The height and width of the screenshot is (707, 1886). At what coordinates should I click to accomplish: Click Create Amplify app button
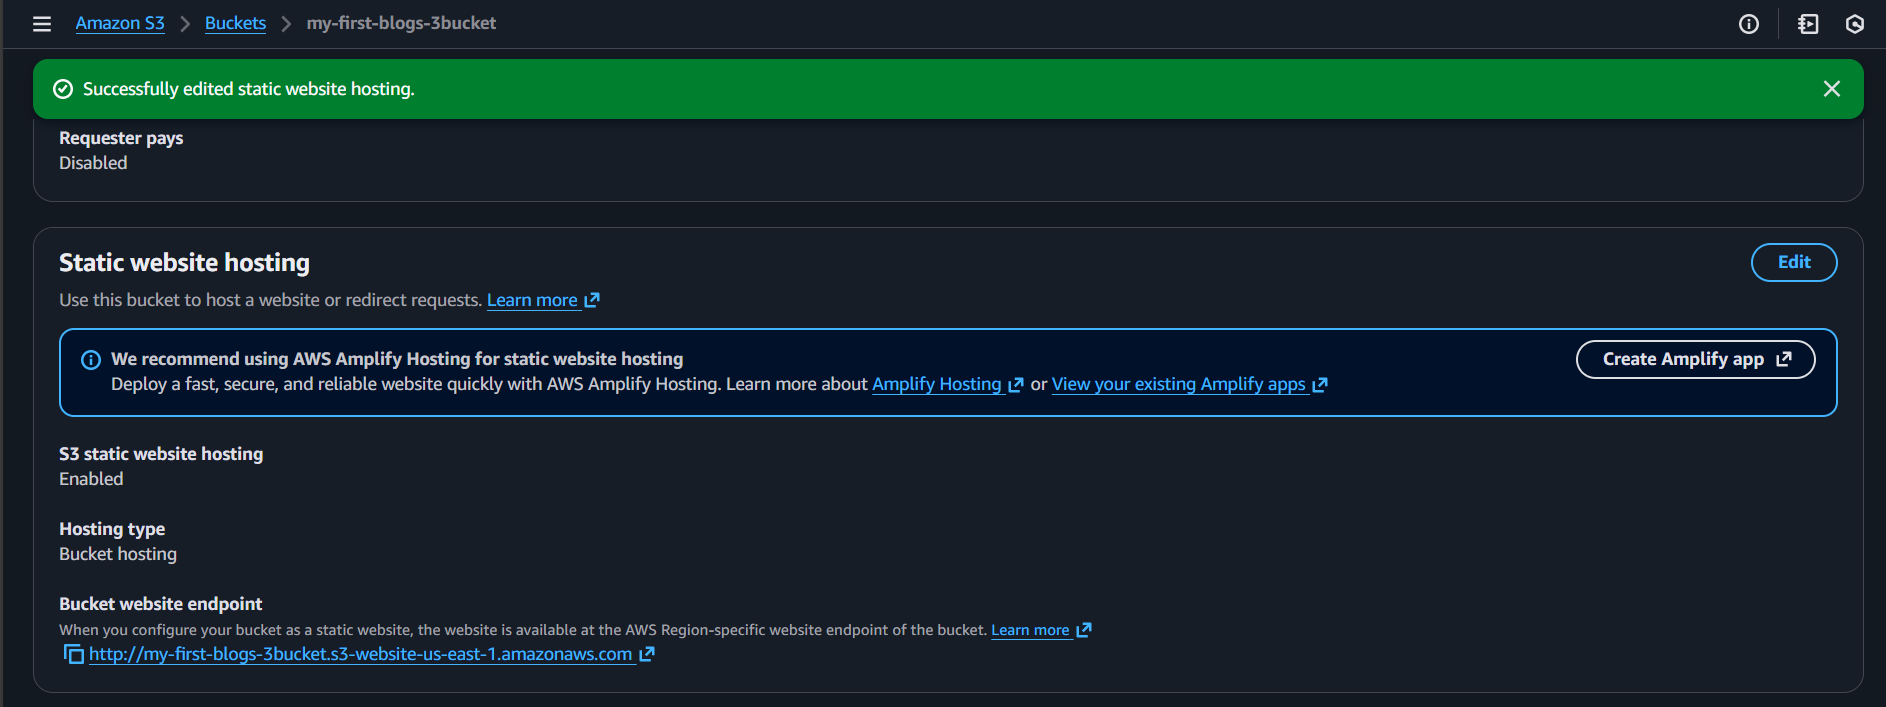point(1696,359)
